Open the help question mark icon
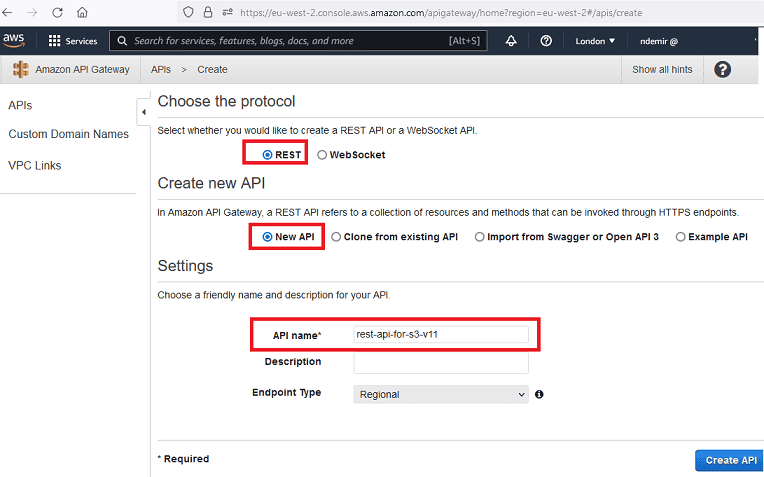 (546, 41)
